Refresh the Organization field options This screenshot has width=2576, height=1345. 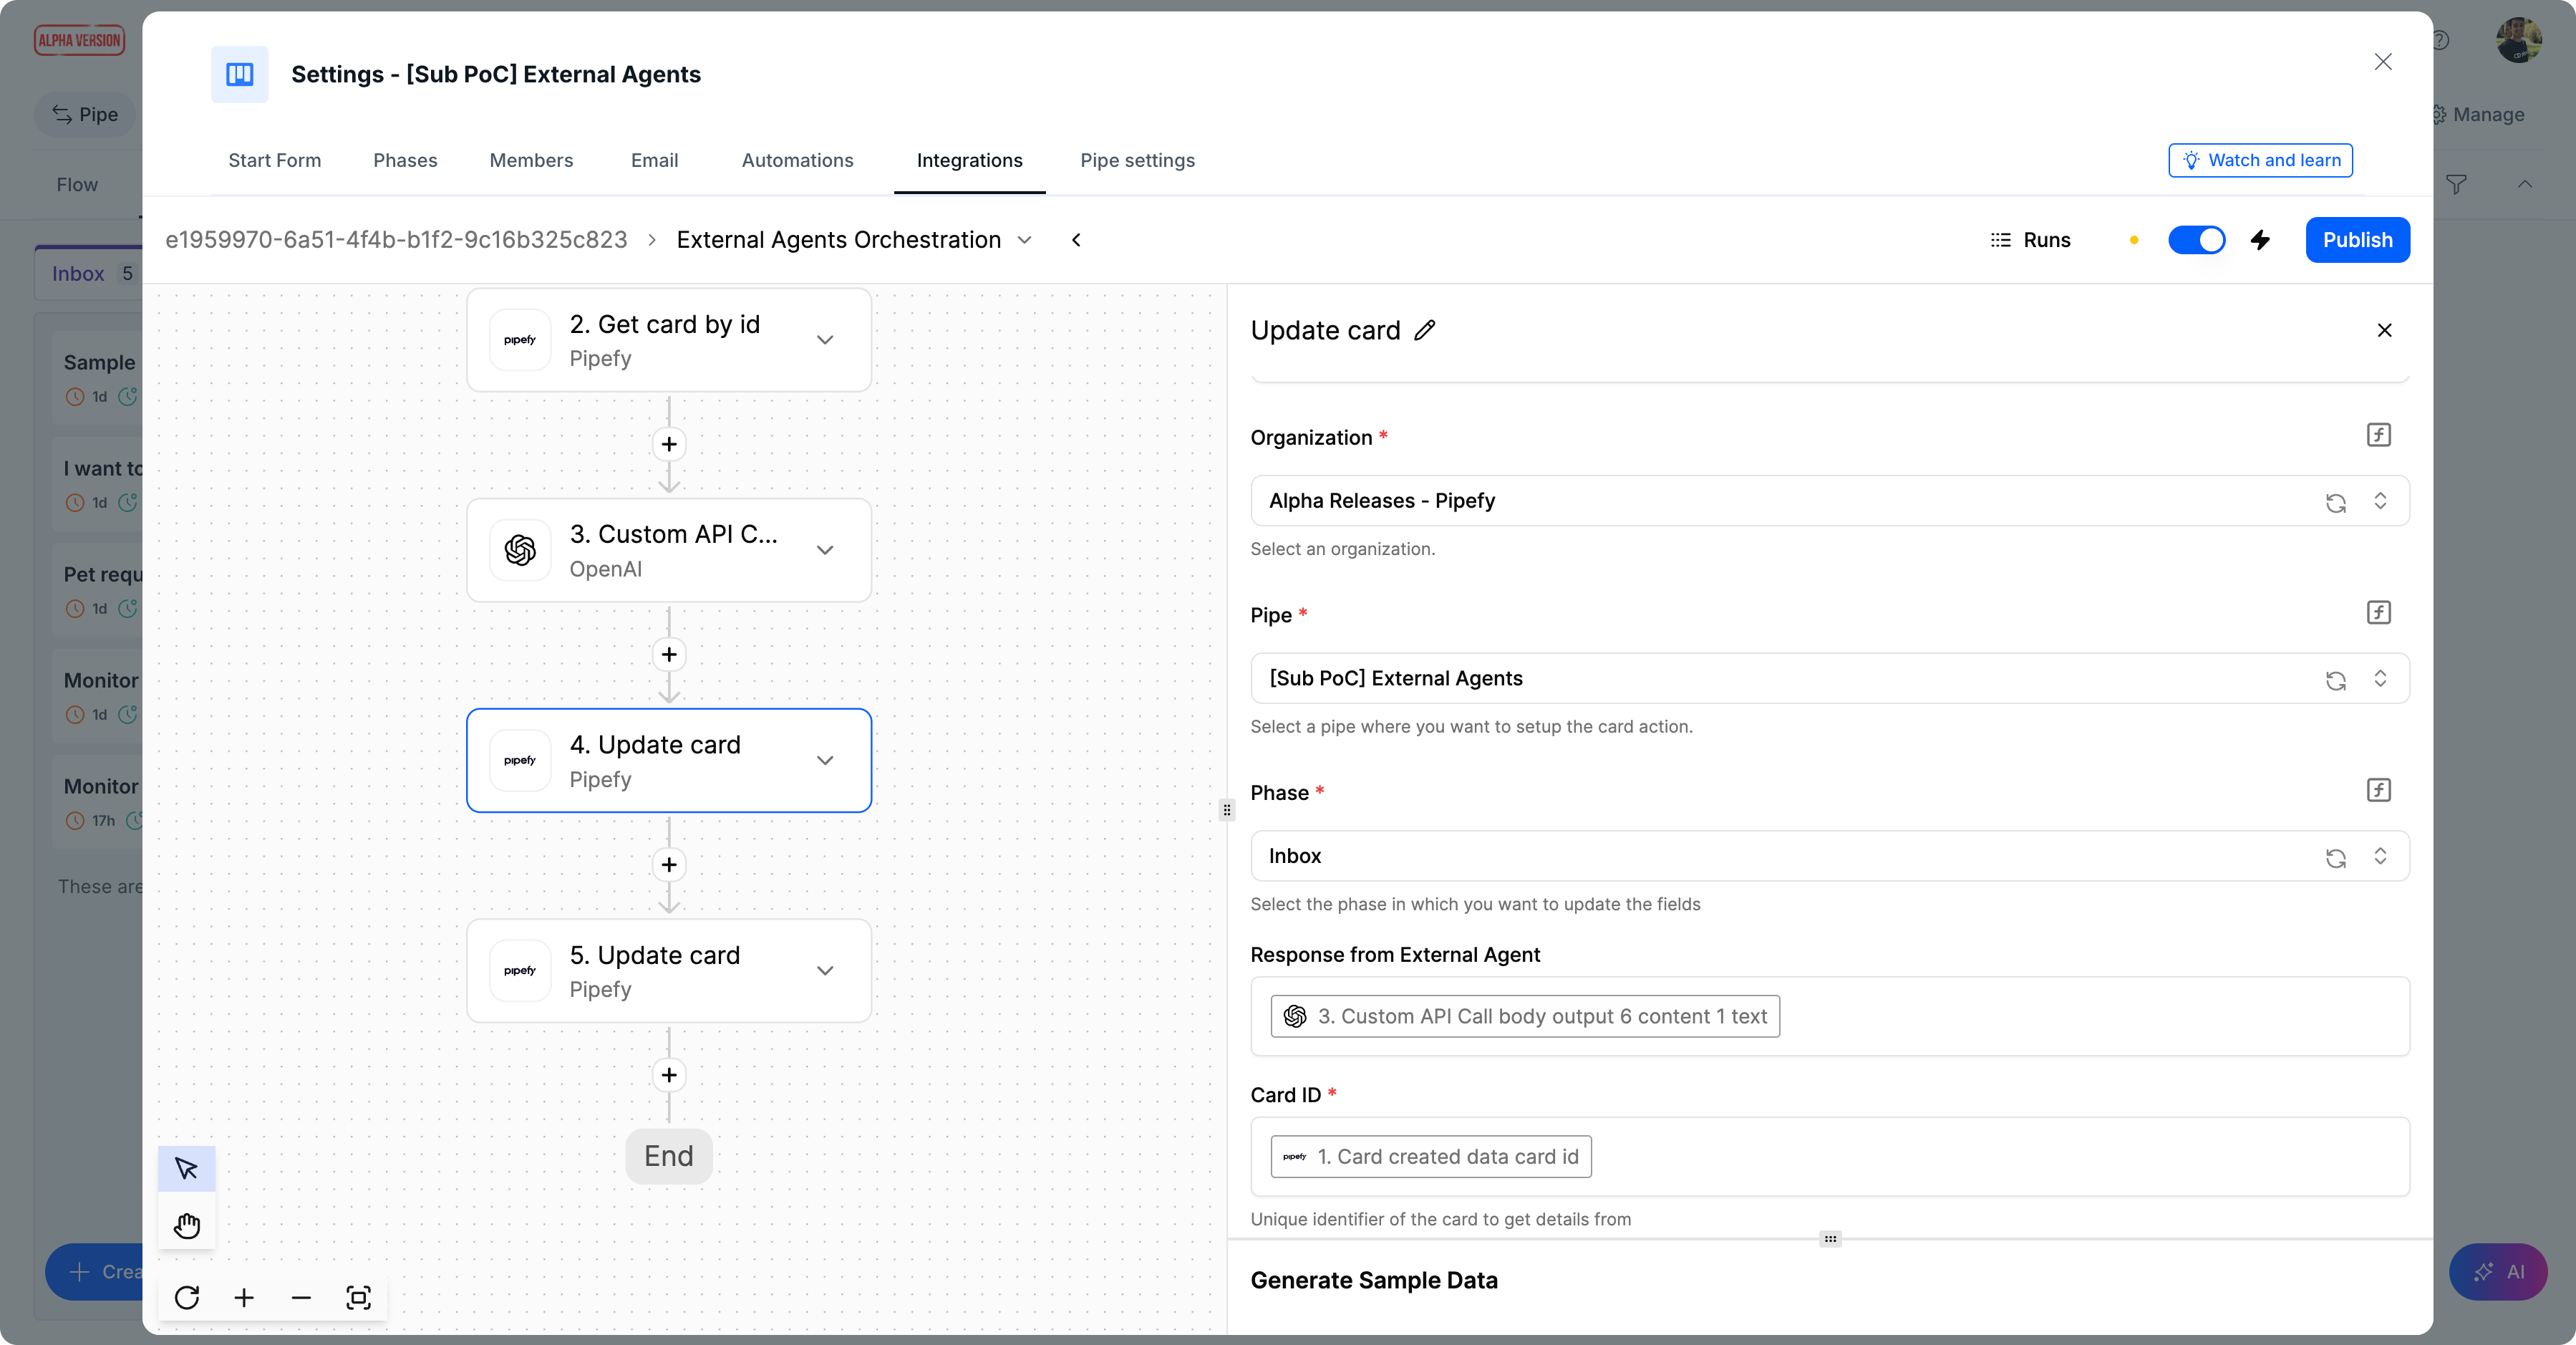2335,502
